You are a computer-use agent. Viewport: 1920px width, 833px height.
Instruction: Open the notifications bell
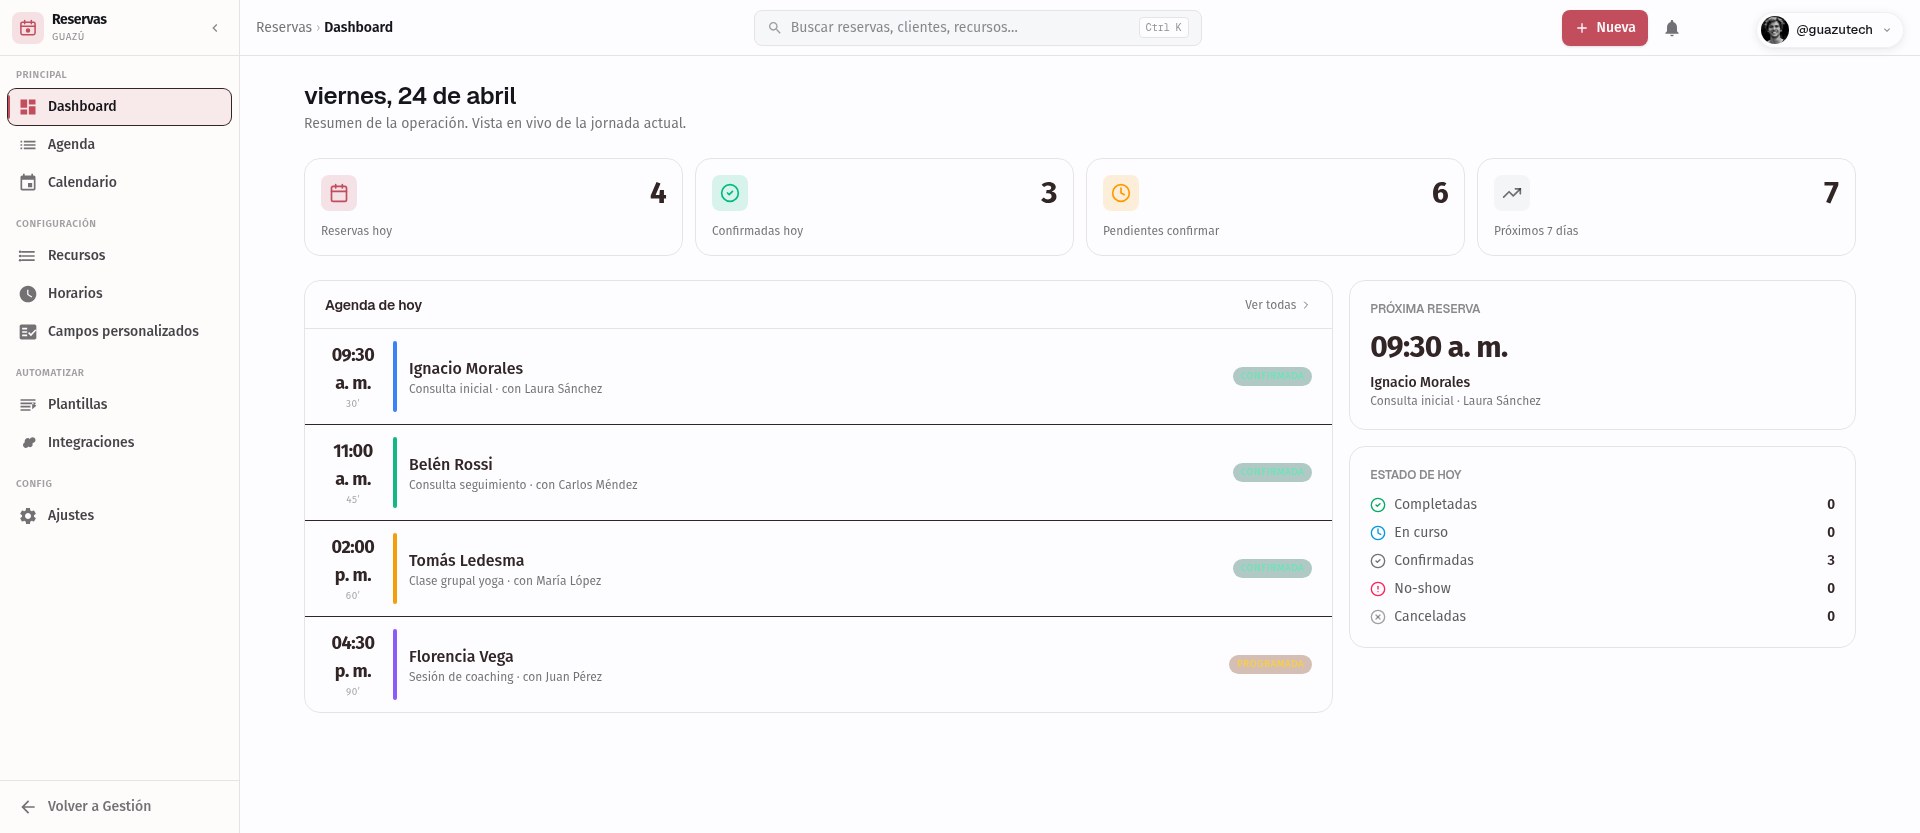tap(1672, 28)
